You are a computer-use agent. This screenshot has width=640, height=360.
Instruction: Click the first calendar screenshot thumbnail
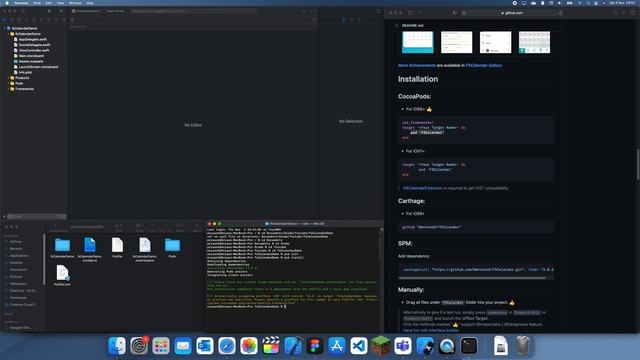(x=418, y=42)
